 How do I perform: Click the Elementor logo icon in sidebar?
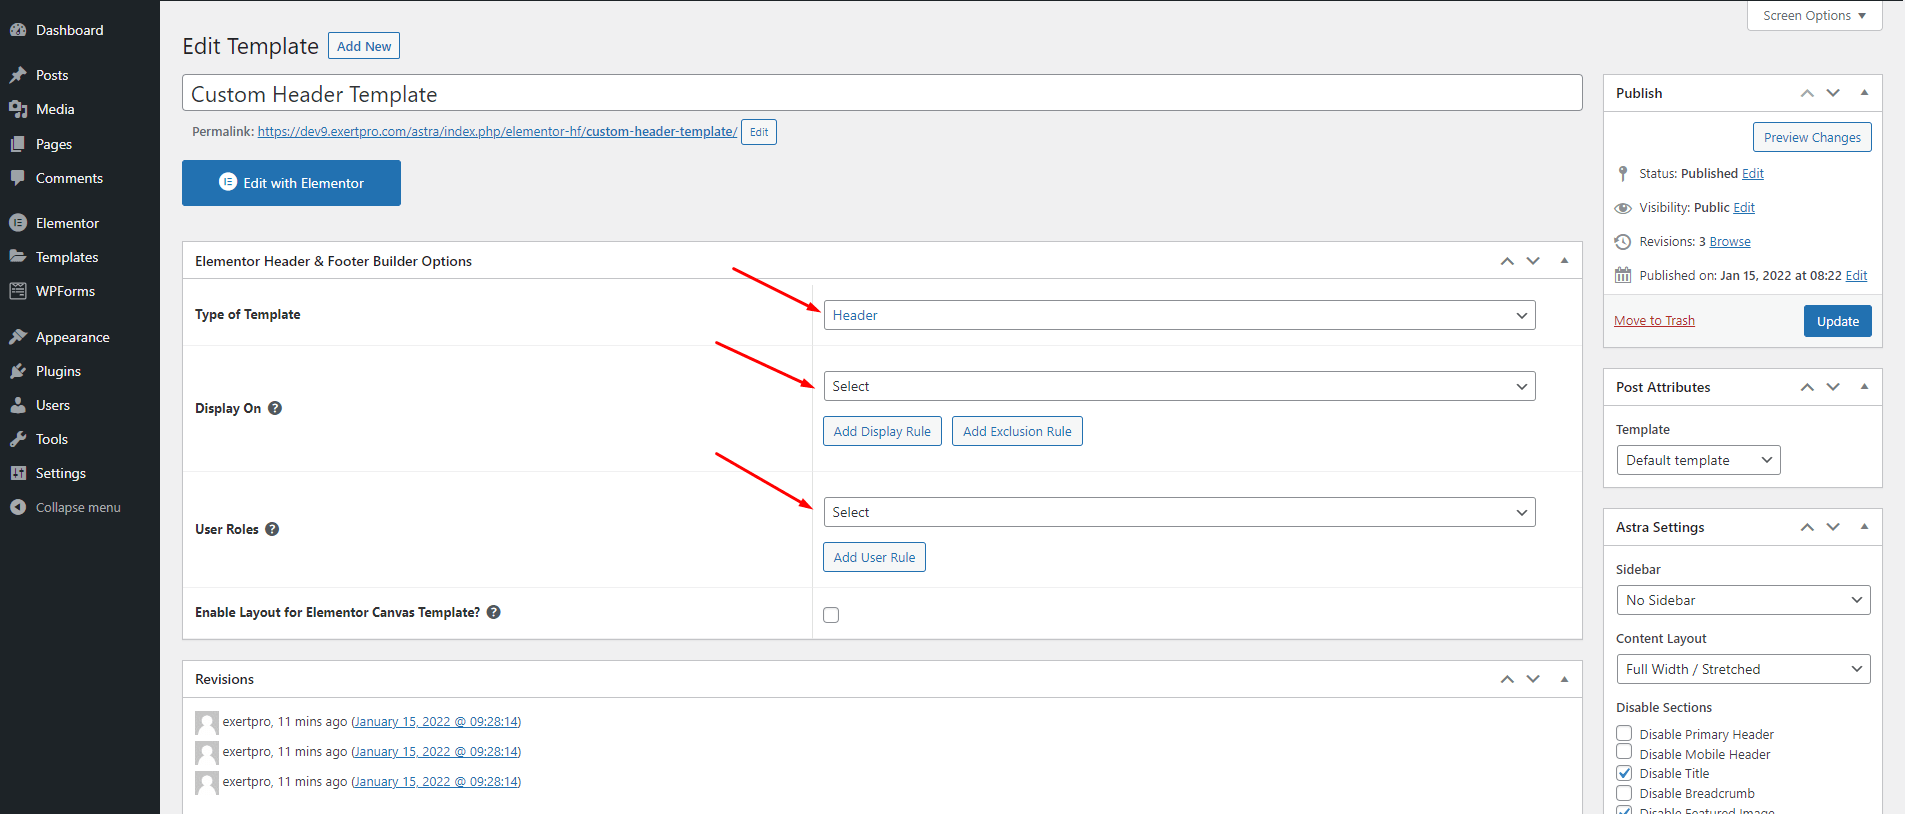[x=18, y=223]
